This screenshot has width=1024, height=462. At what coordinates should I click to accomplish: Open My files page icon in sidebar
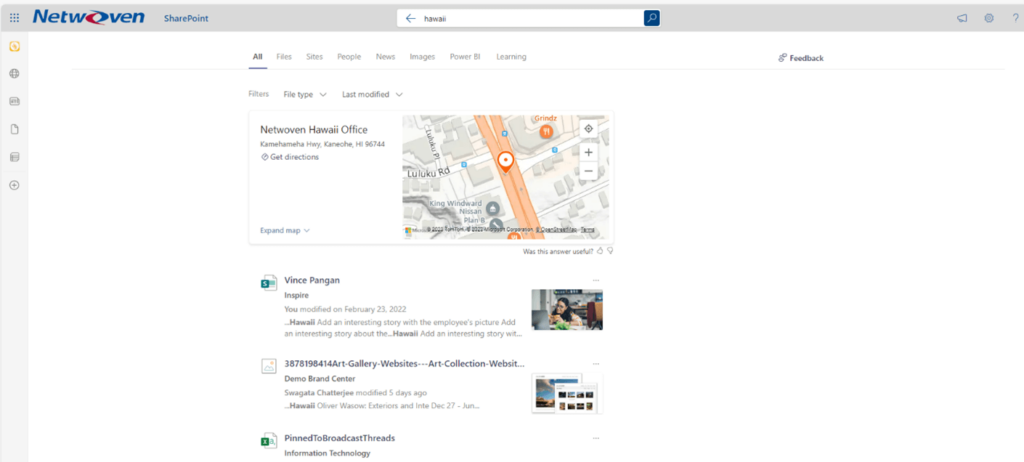coord(14,129)
